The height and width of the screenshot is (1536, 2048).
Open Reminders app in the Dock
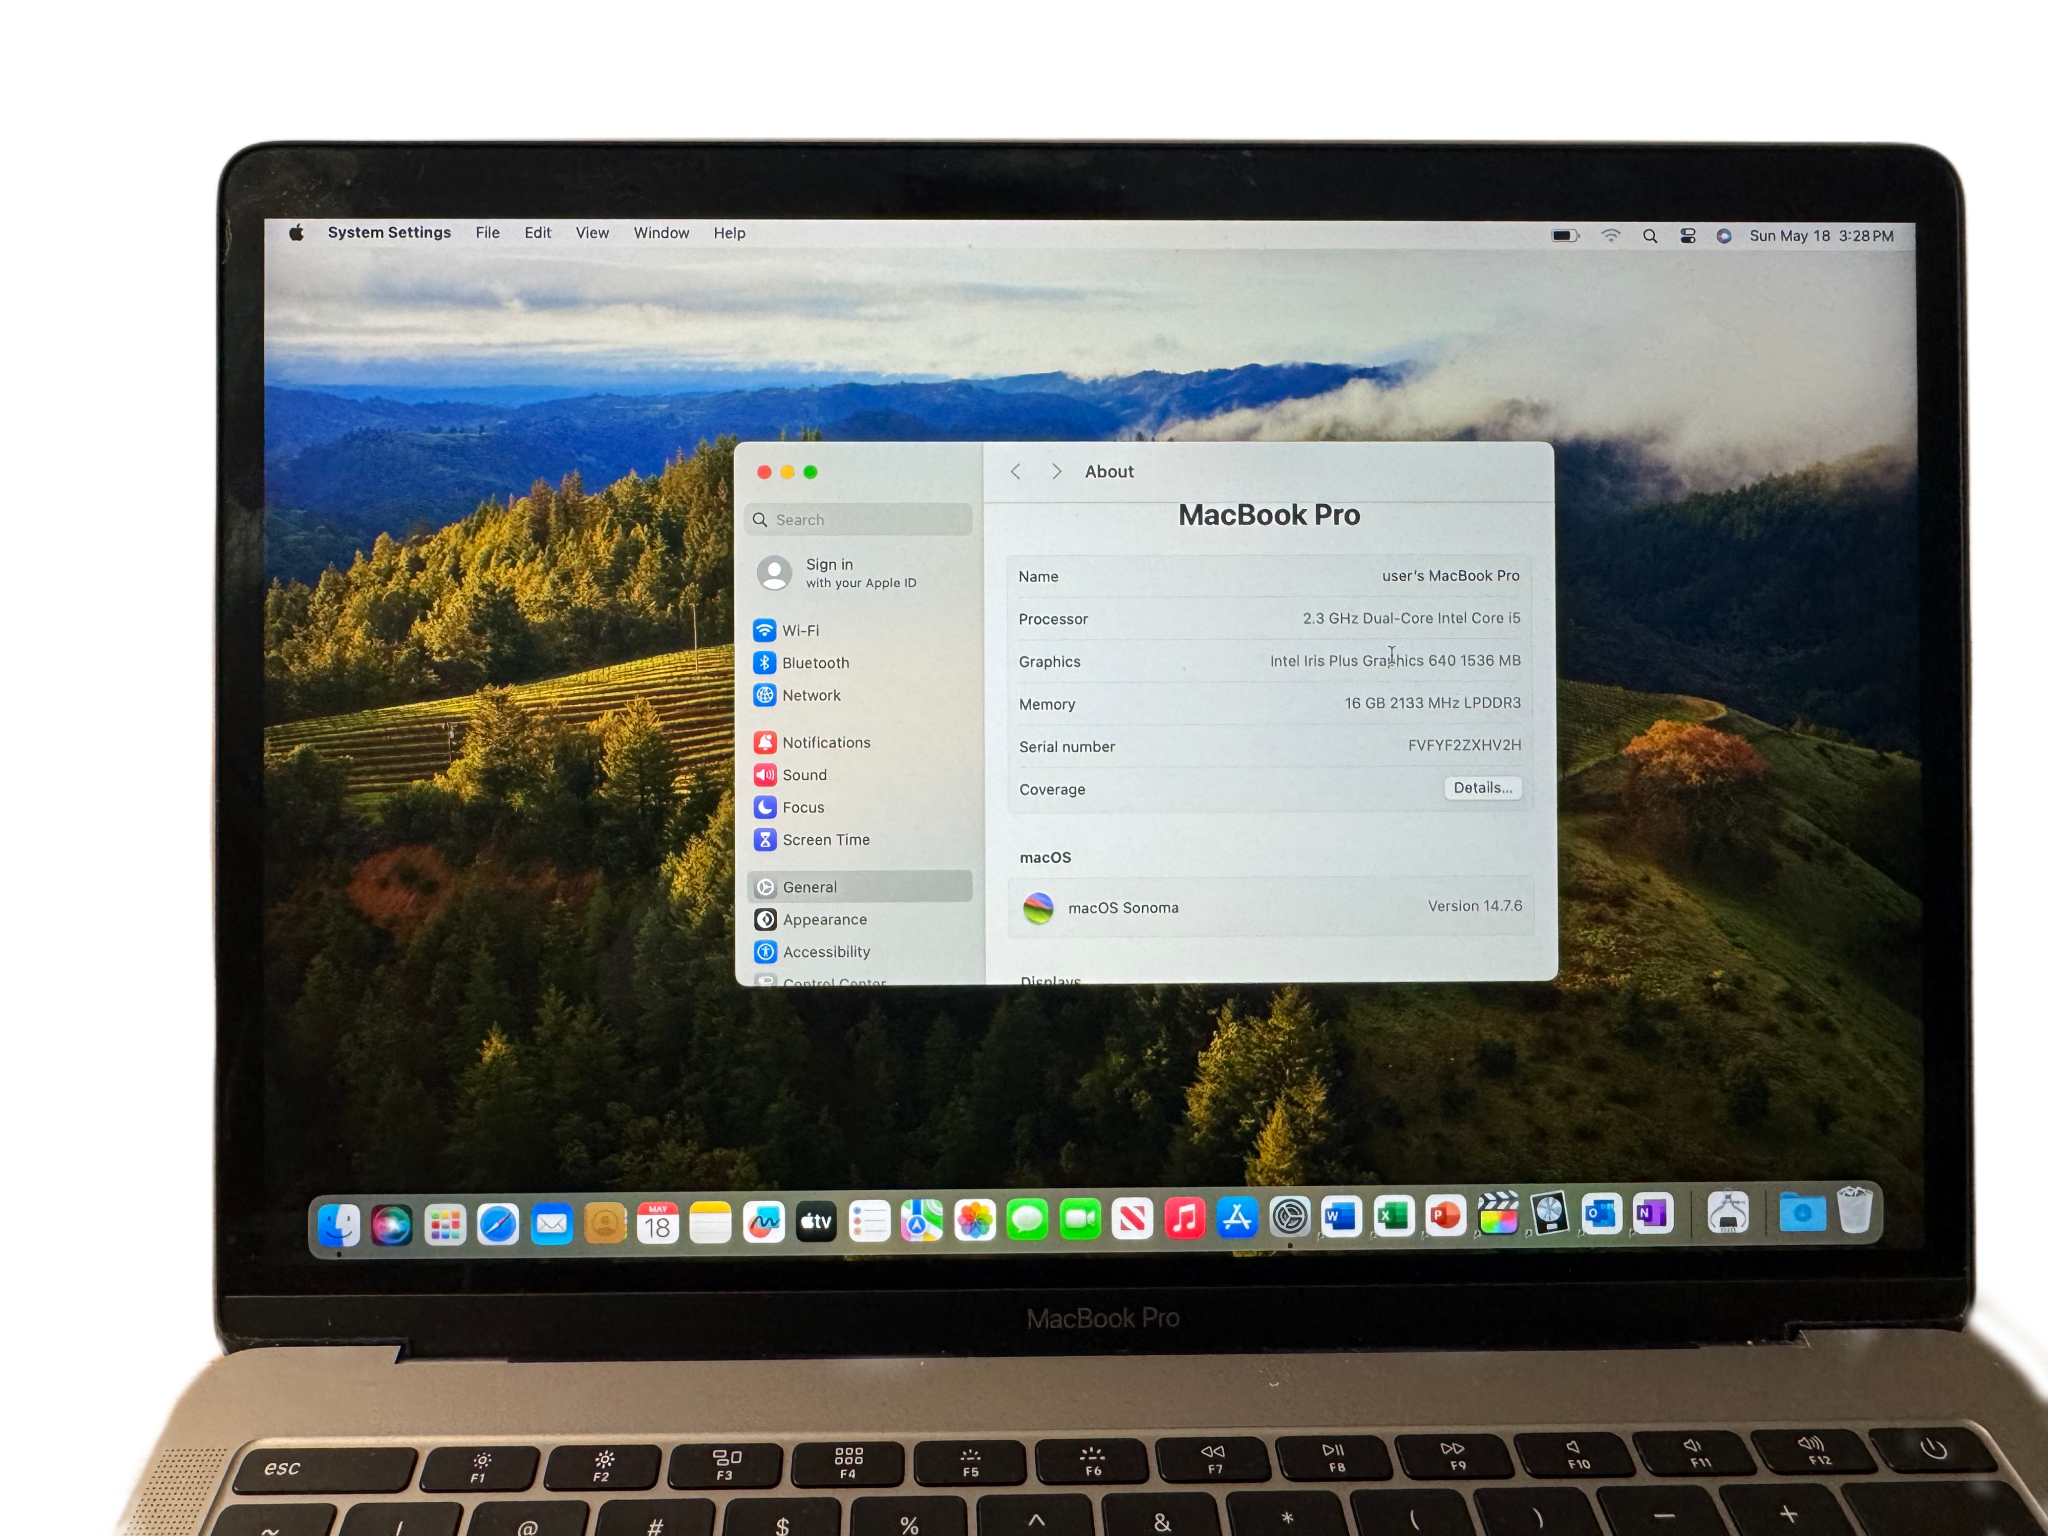pos(870,1222)
